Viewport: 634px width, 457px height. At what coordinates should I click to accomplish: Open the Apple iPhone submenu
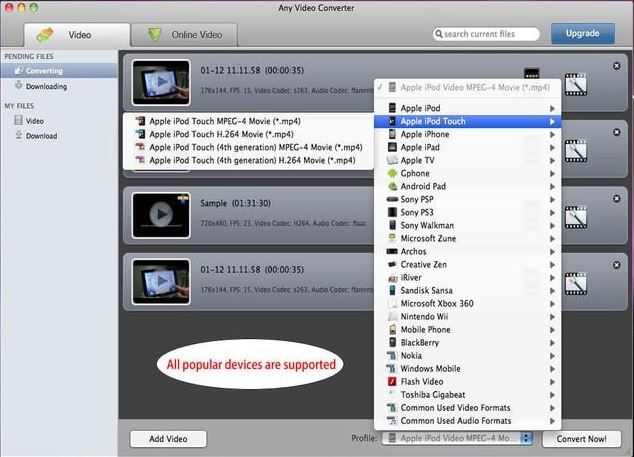coord(467,134)
